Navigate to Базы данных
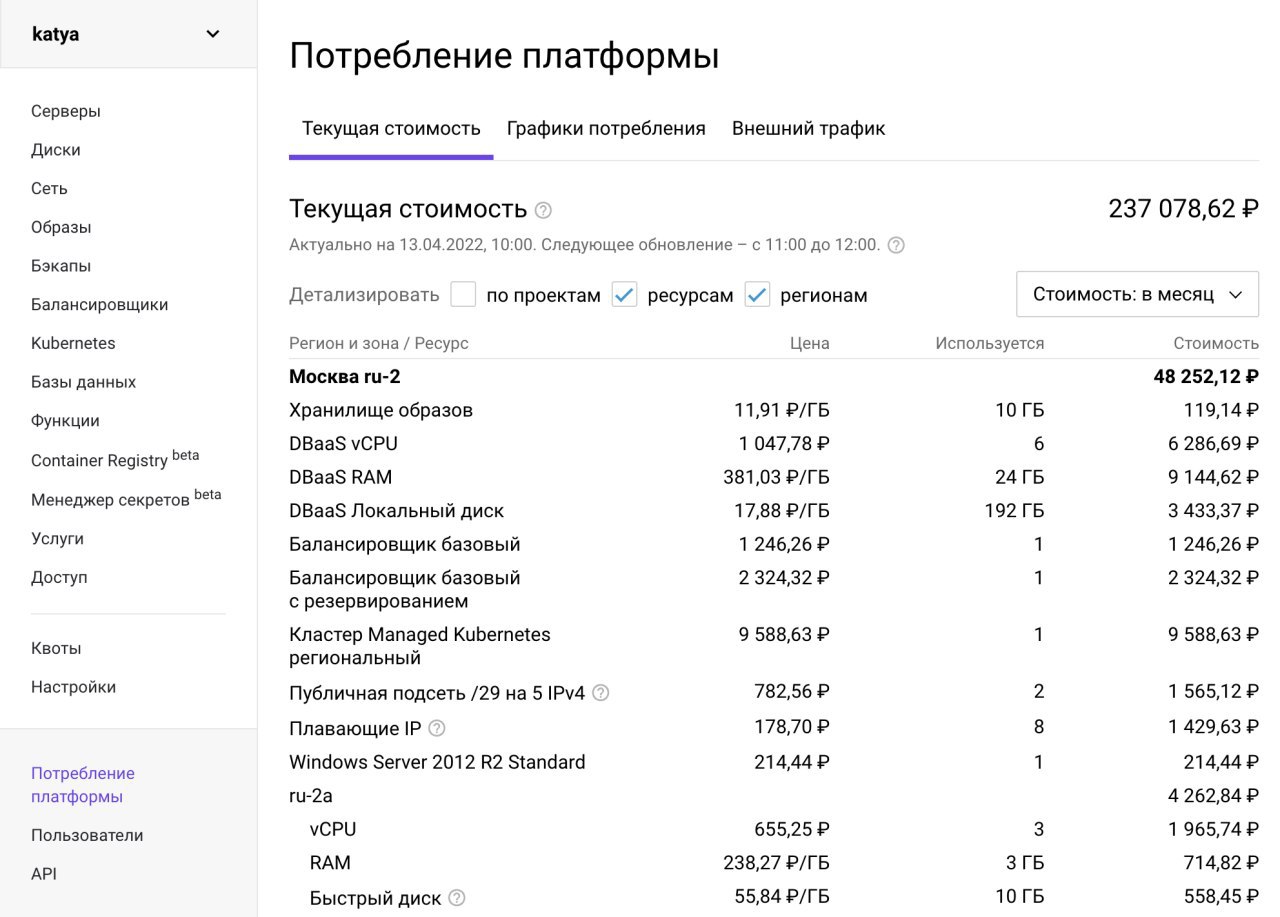Screen dimensions: 1280x917 tap(81, 381)
